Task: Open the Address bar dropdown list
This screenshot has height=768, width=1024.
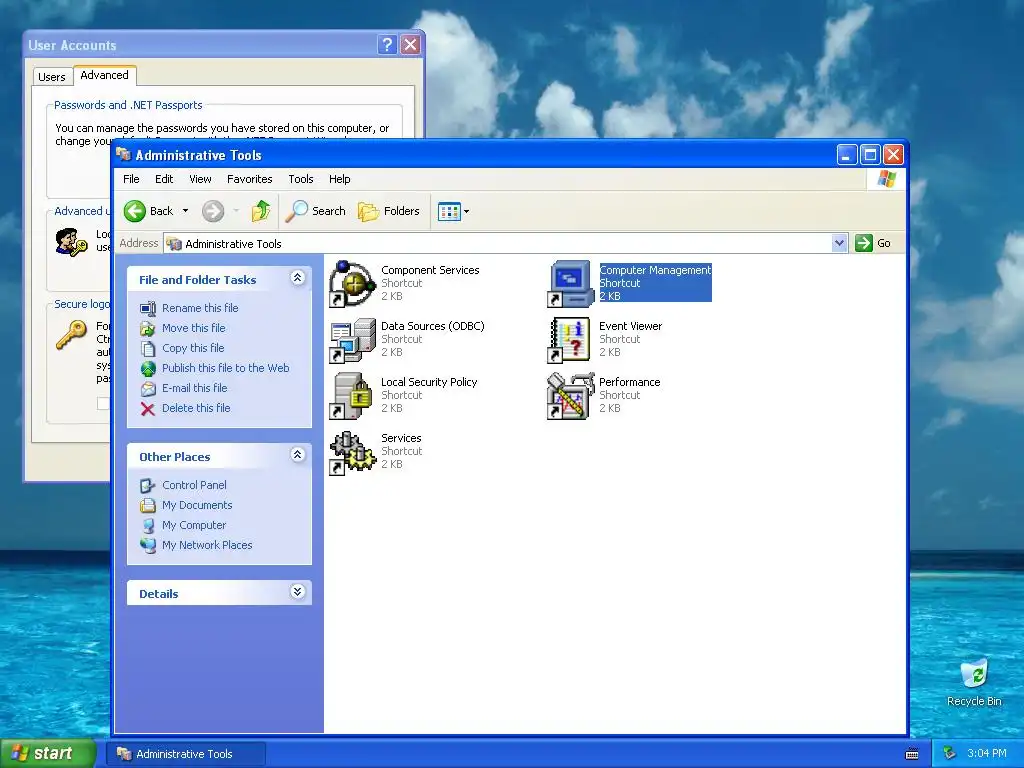Action: (x=840, y=243)
